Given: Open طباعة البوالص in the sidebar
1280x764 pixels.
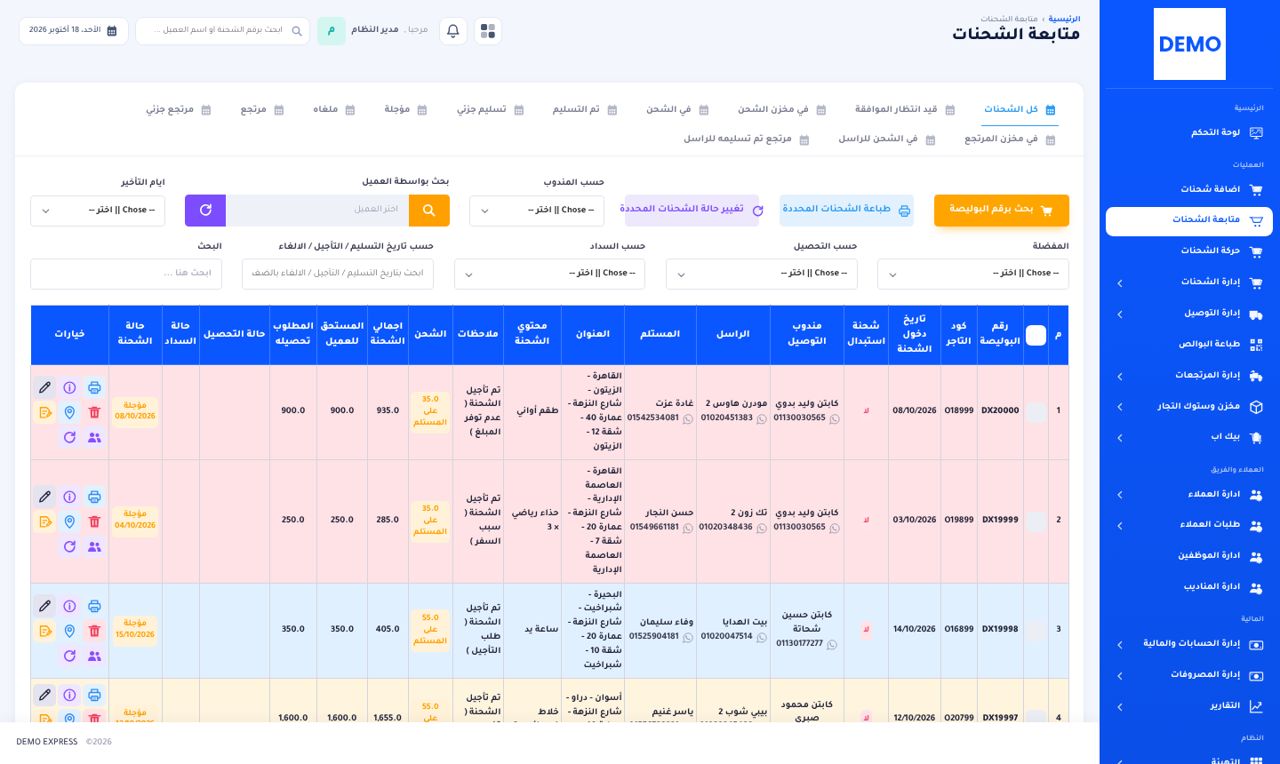Looking at the screenshot, I should [x=1189, y=345].
